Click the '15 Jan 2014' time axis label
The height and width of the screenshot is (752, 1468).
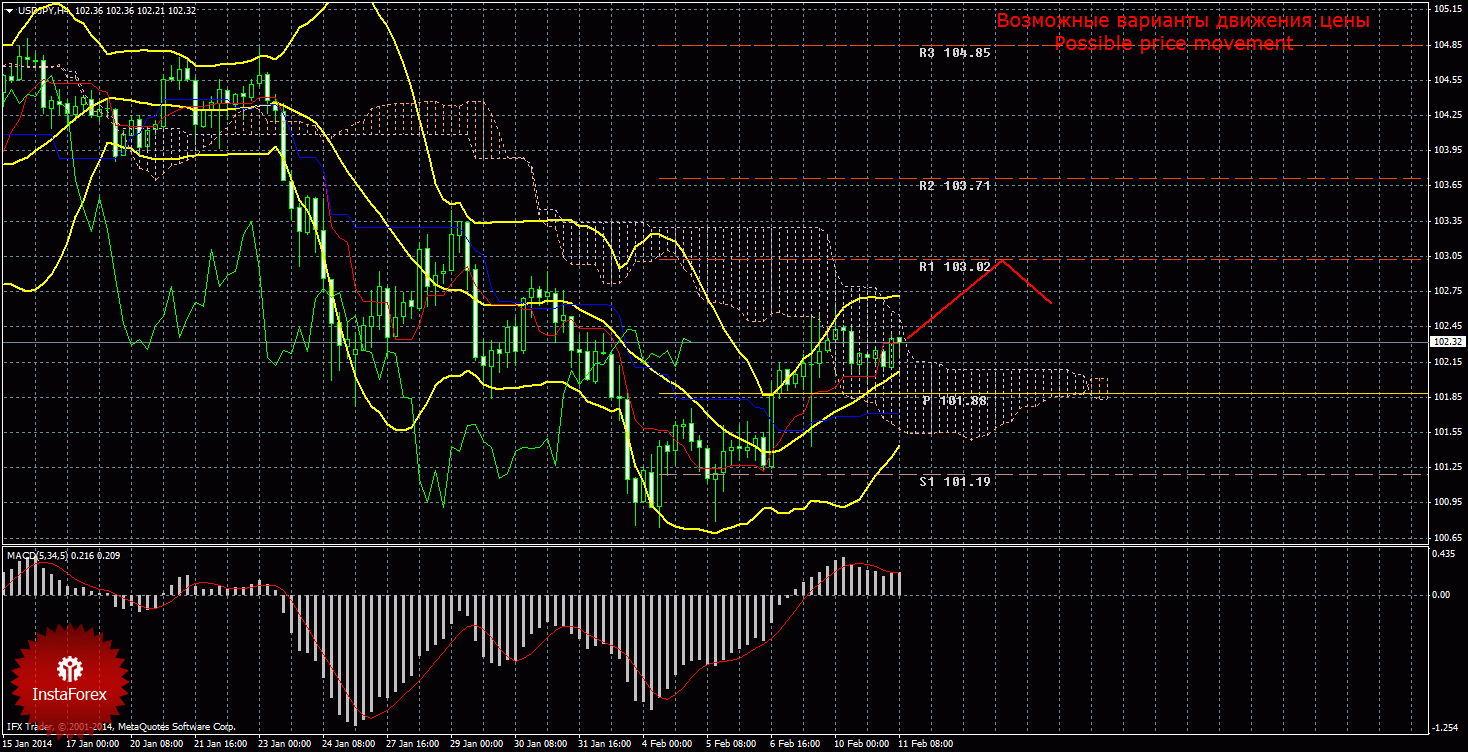pos(27,744)
